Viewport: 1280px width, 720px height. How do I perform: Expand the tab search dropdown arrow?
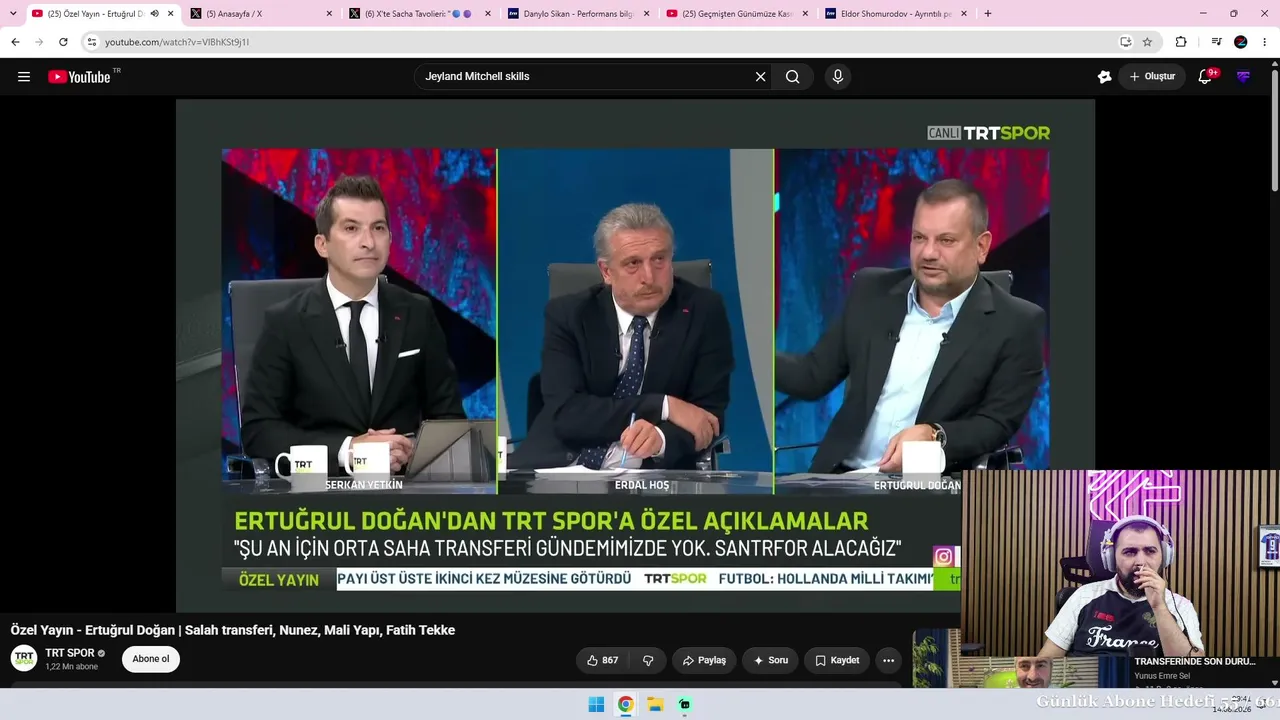click(13, 14)
